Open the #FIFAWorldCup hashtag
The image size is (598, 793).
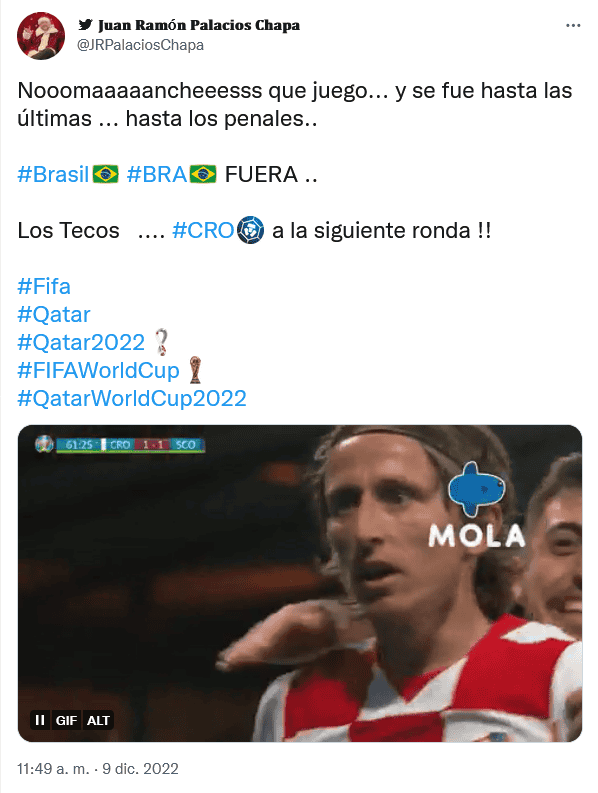click(98, 371)
